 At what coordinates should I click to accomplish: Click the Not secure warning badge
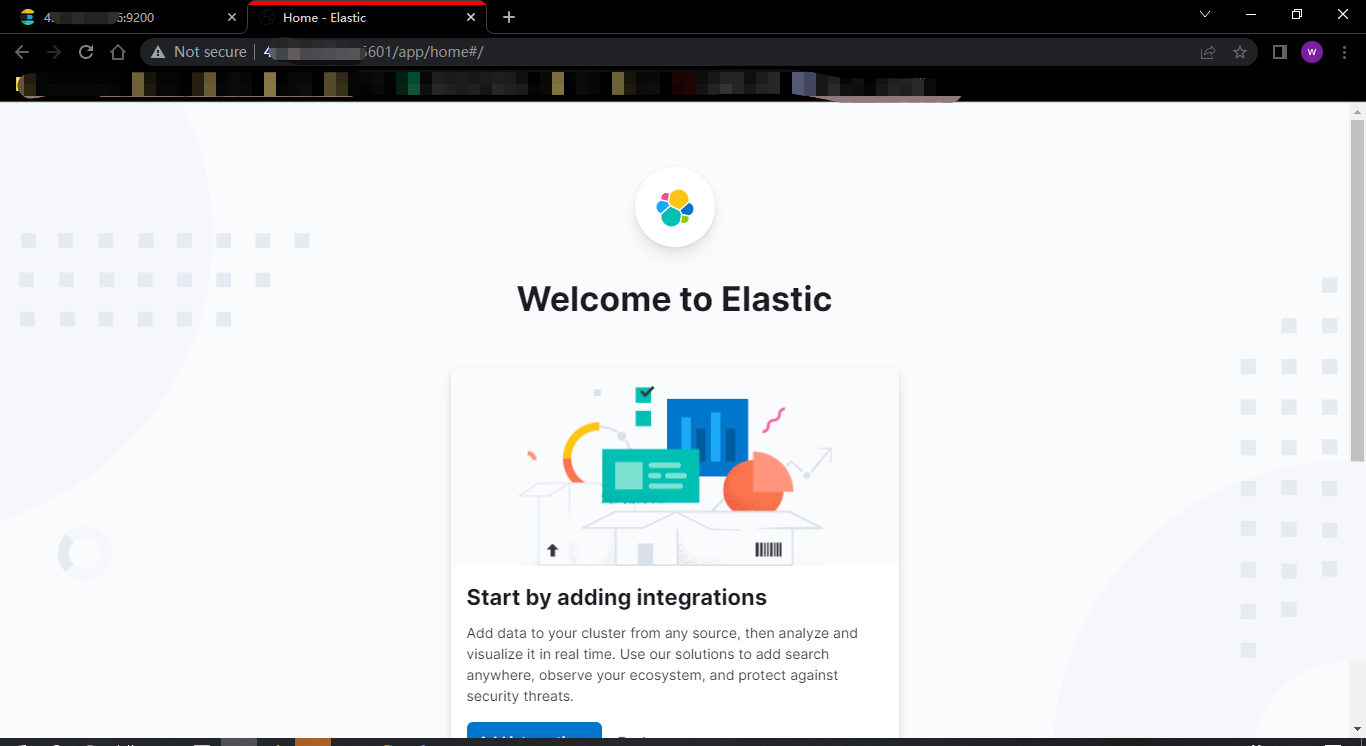(197, 51)
